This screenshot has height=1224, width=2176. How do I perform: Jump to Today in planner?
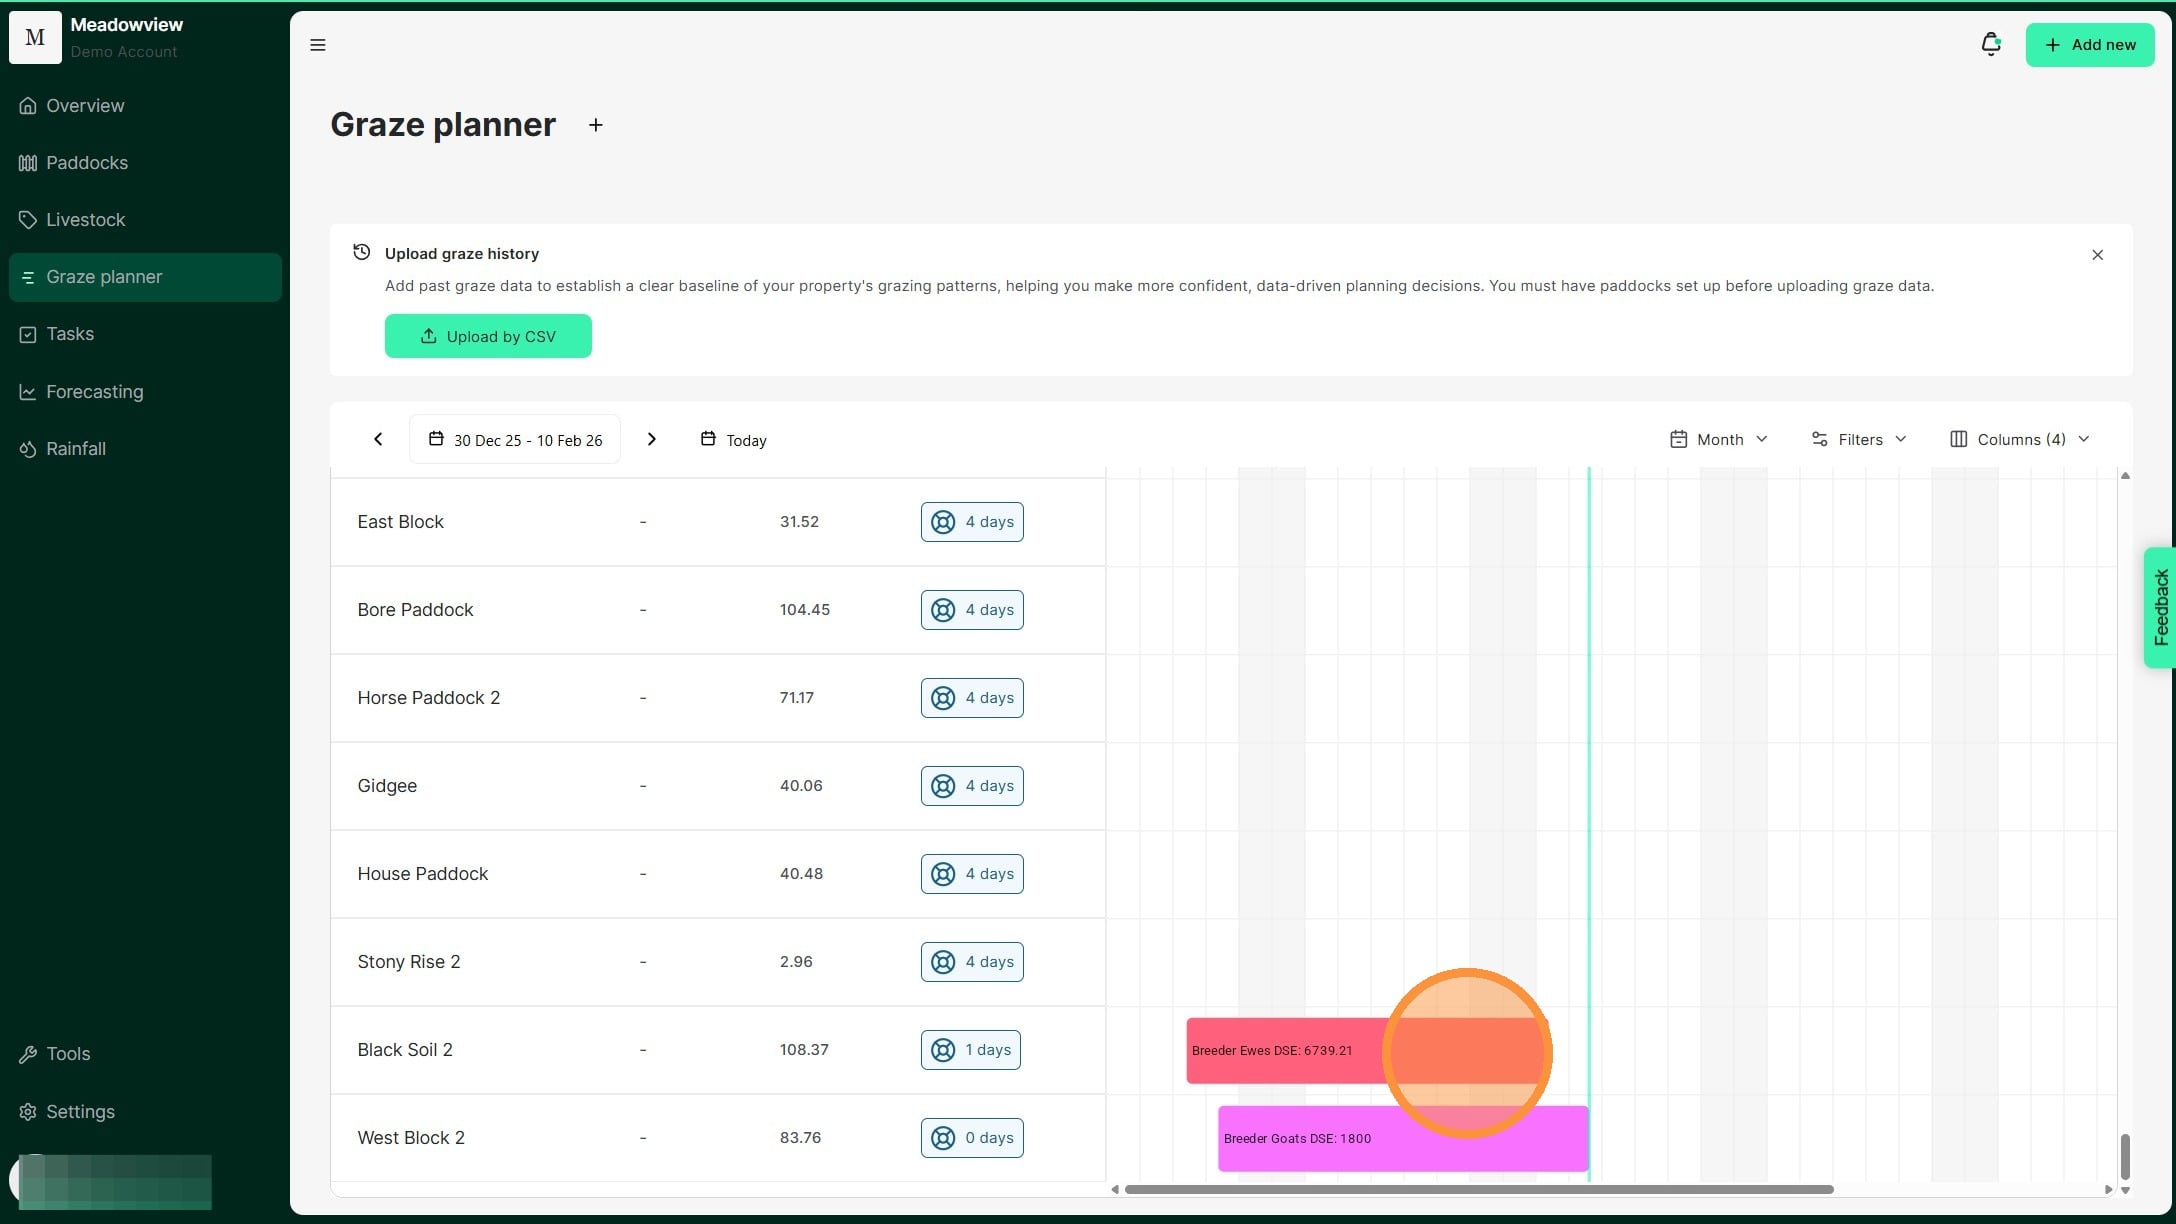(734, 440)
